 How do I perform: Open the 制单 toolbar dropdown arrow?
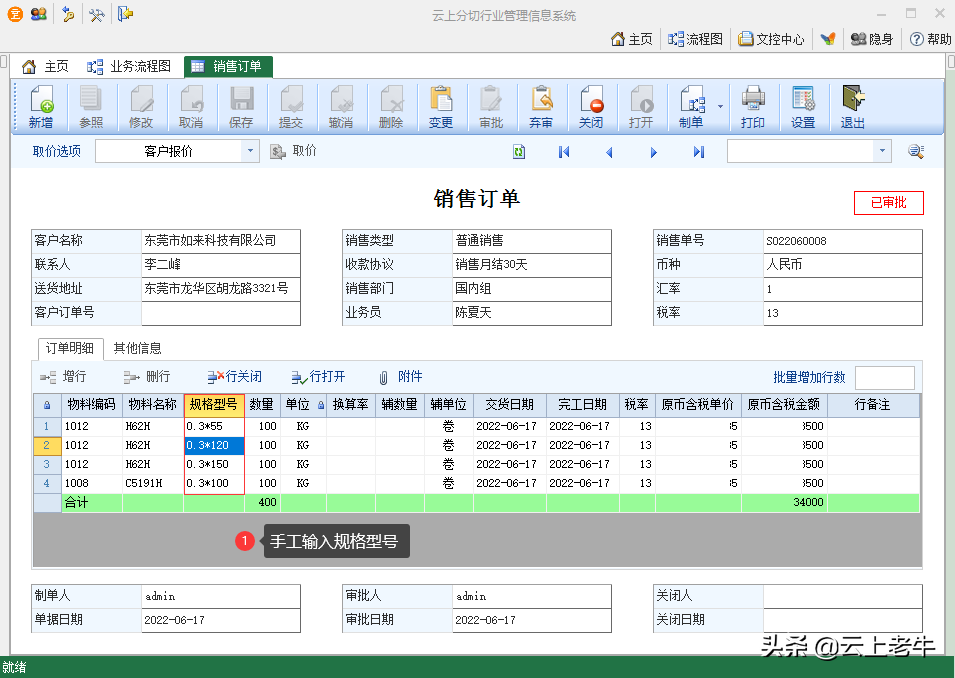[x=720, y=106]
